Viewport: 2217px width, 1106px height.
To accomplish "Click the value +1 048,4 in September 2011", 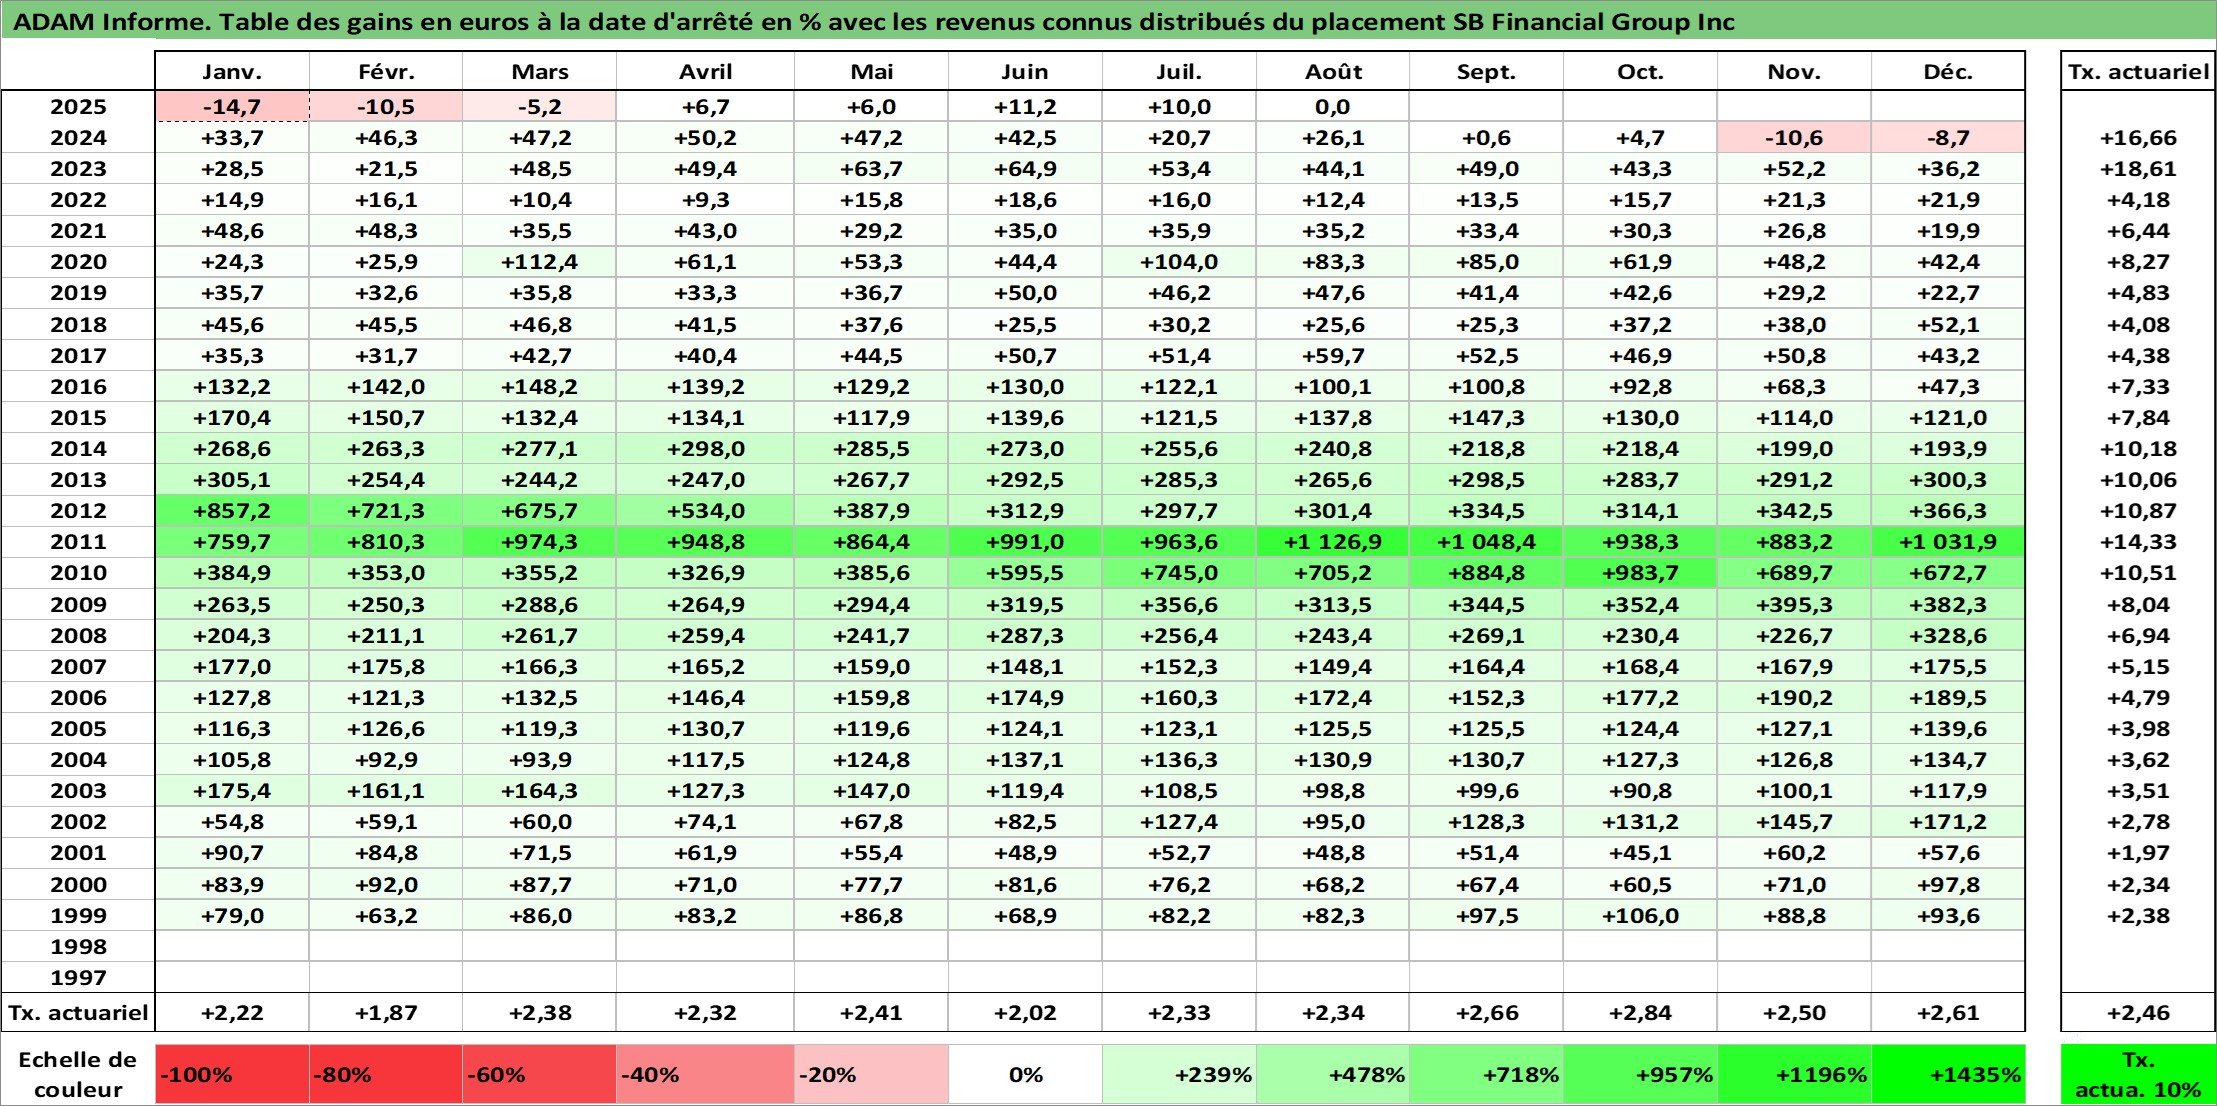I will coord(1486,542).
